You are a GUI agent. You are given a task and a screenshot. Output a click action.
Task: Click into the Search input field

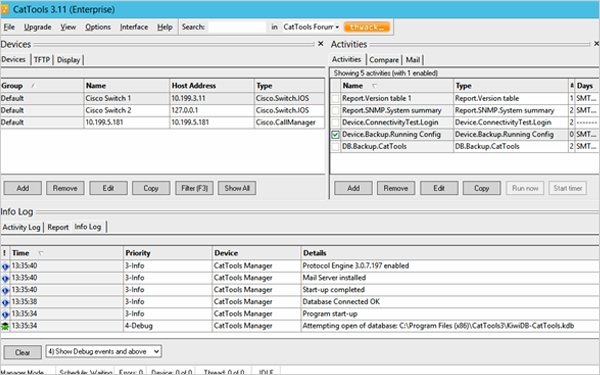click(237, 27)
